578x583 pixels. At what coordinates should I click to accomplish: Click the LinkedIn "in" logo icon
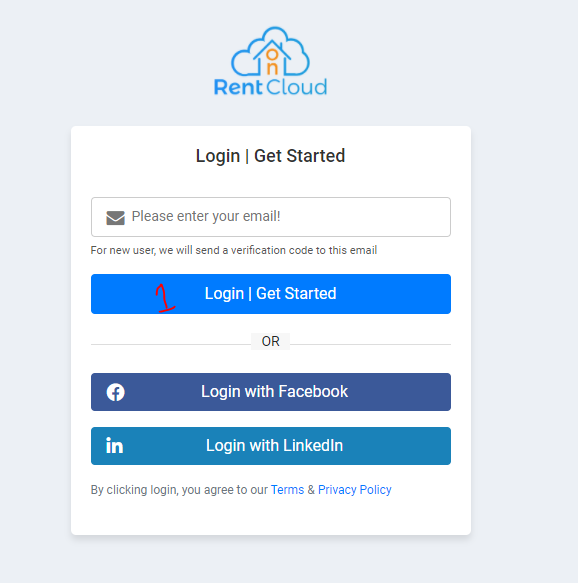pos(114,445)
